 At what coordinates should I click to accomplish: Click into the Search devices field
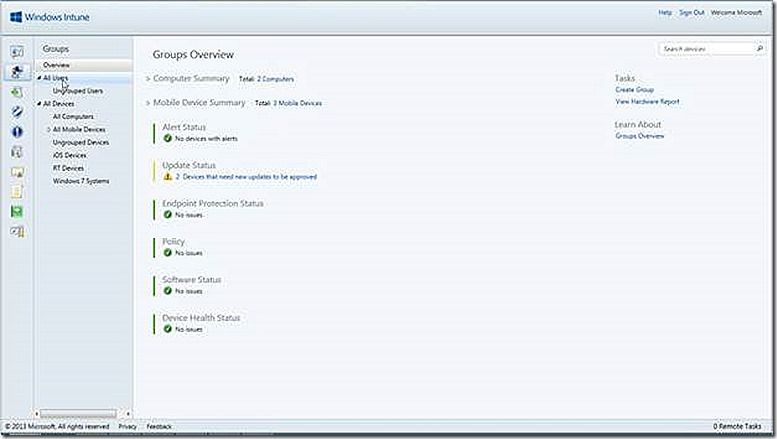(x=707, y=49)
